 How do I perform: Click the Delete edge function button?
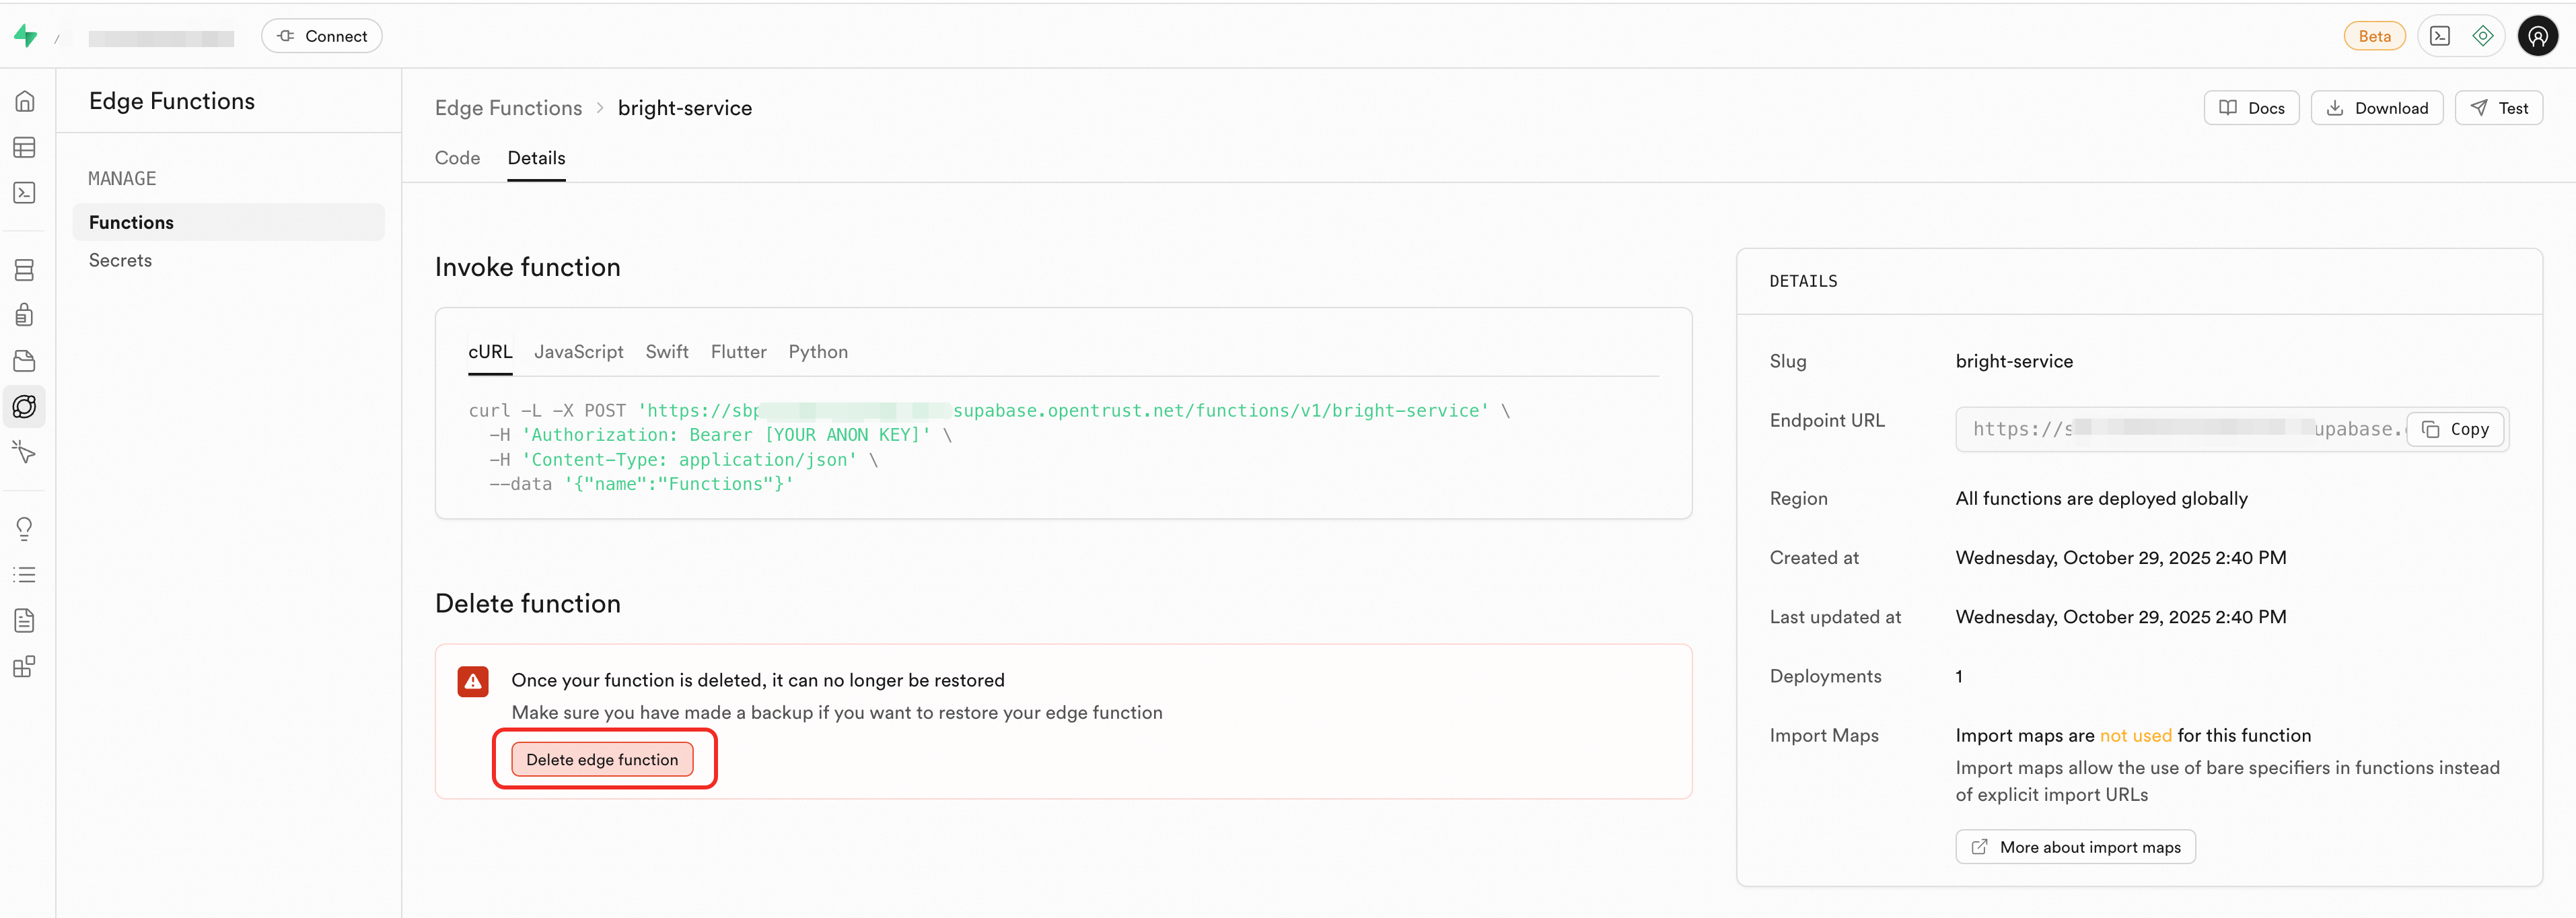[602, 760]
